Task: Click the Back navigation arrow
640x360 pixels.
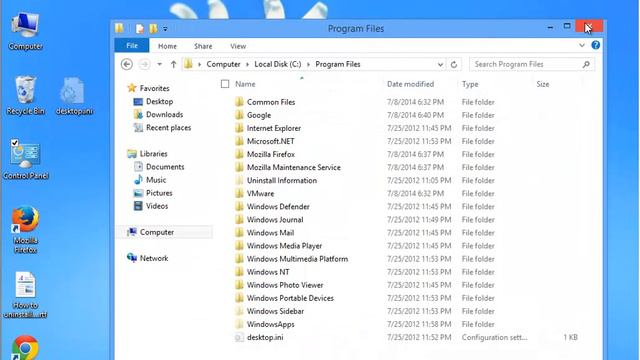Action: 127,64
